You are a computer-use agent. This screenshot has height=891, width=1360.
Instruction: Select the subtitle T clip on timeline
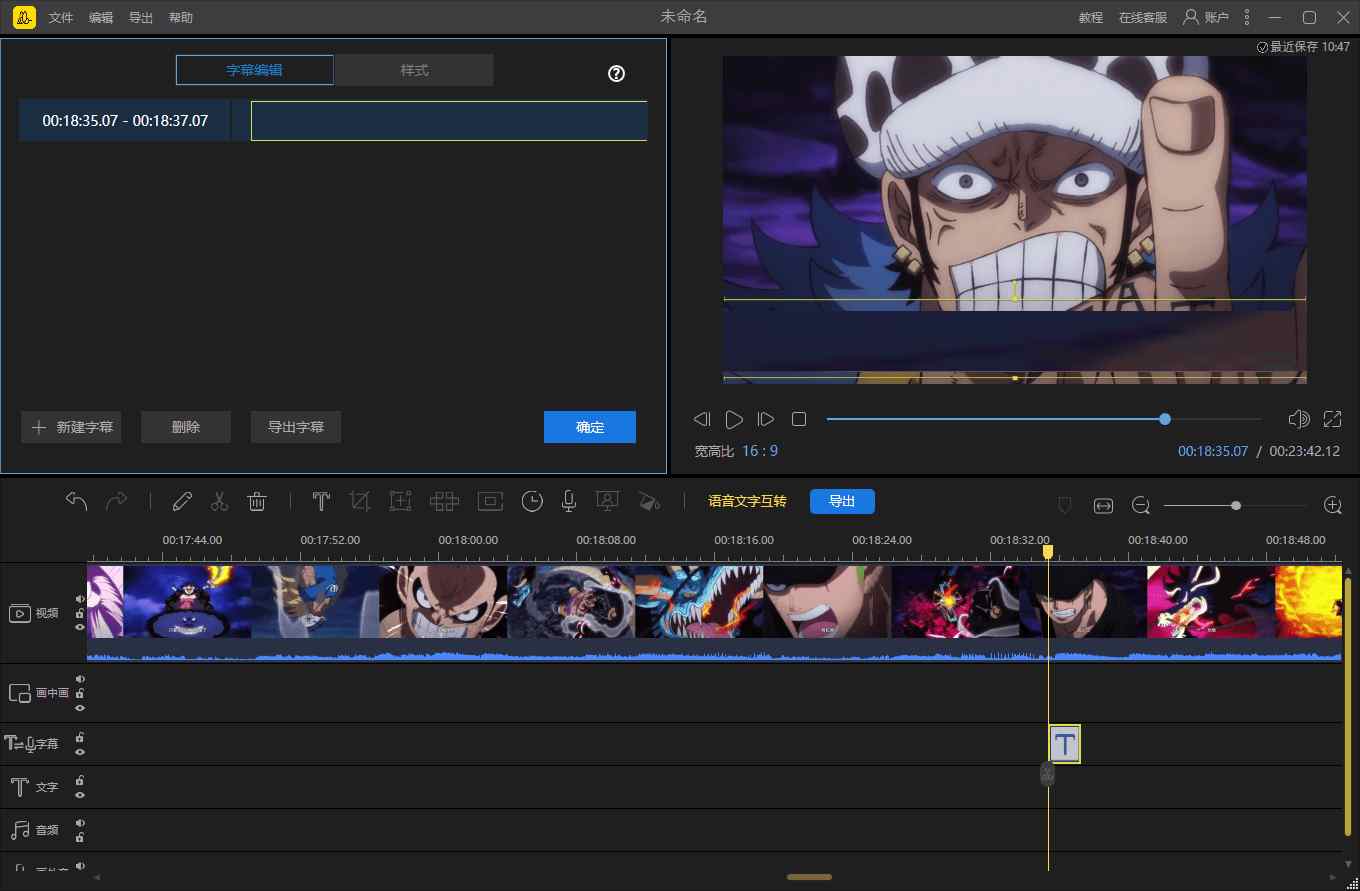pos(1065,744)
